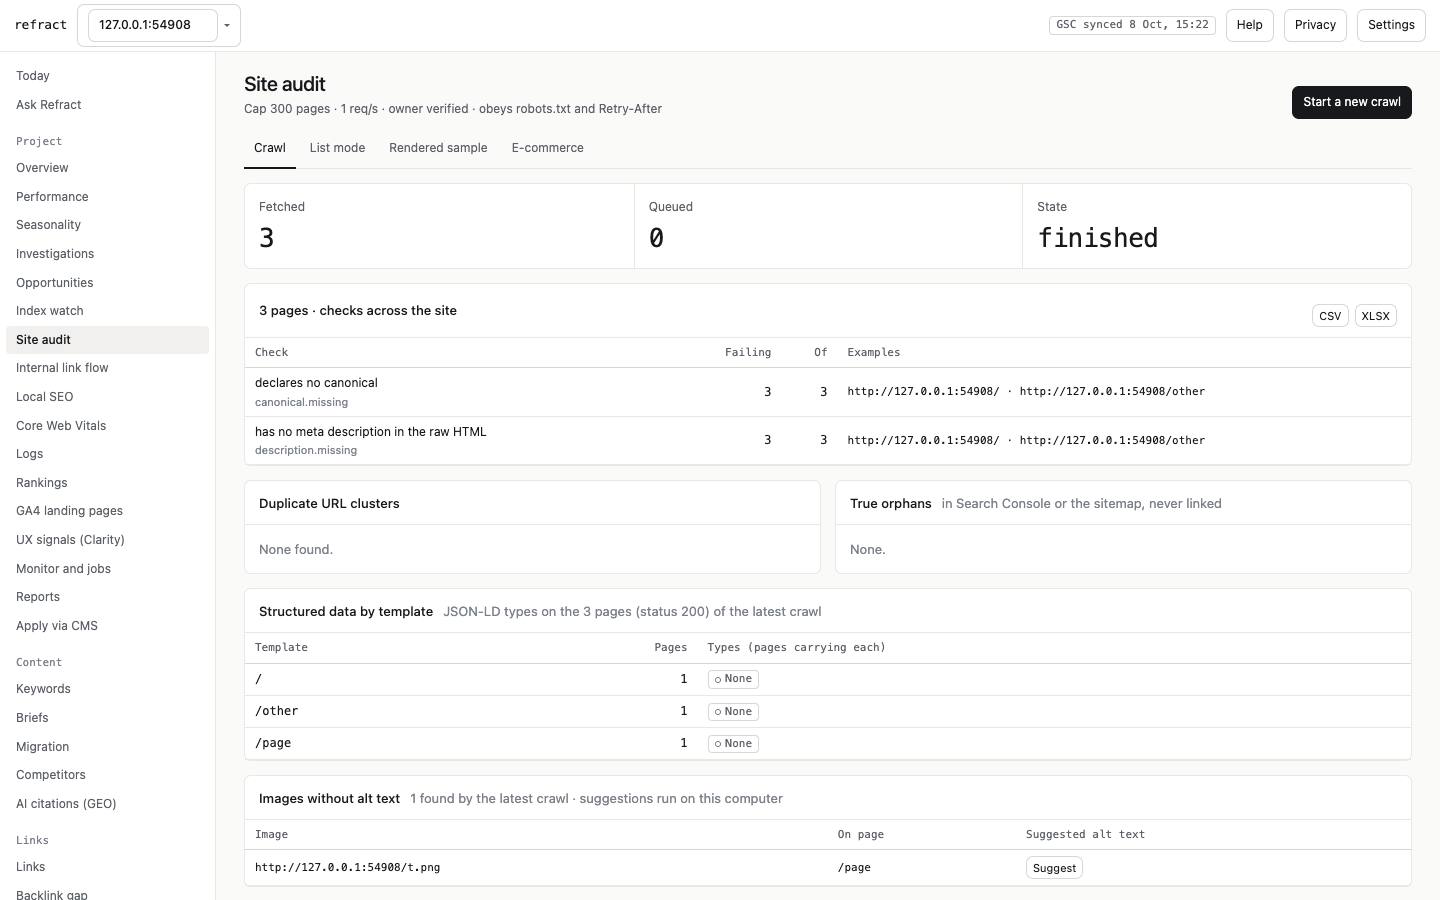
Task: Click the refract logo
Action: click(41, 25)
